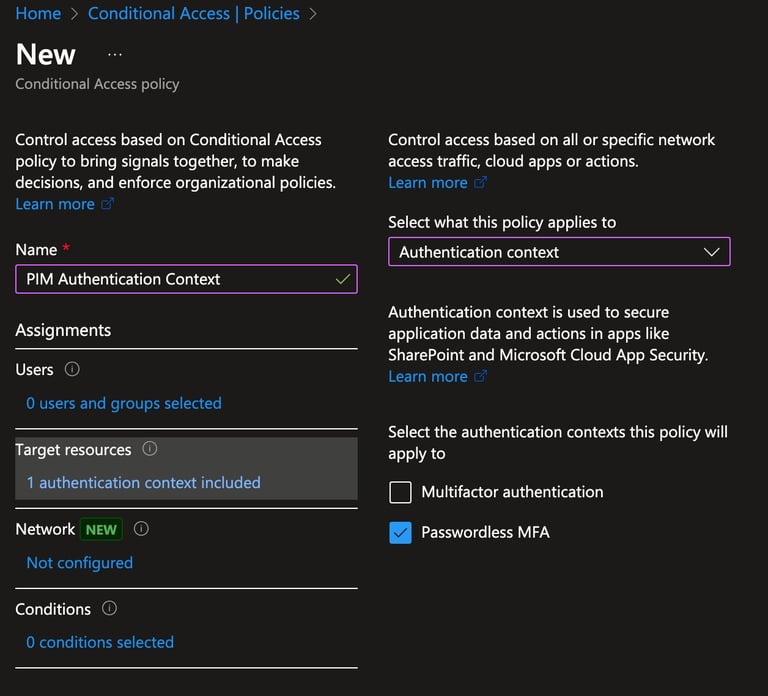The height and width of the screenshot is (696, 768).
Task: Click Not configured under Network
Action: pyautogui.click(x=79, y=563)
